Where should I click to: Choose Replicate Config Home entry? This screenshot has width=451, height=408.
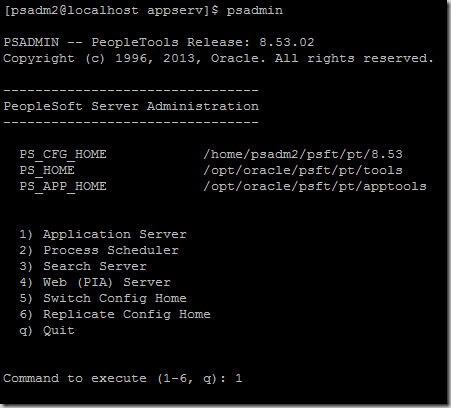click(x=115, y=314)
